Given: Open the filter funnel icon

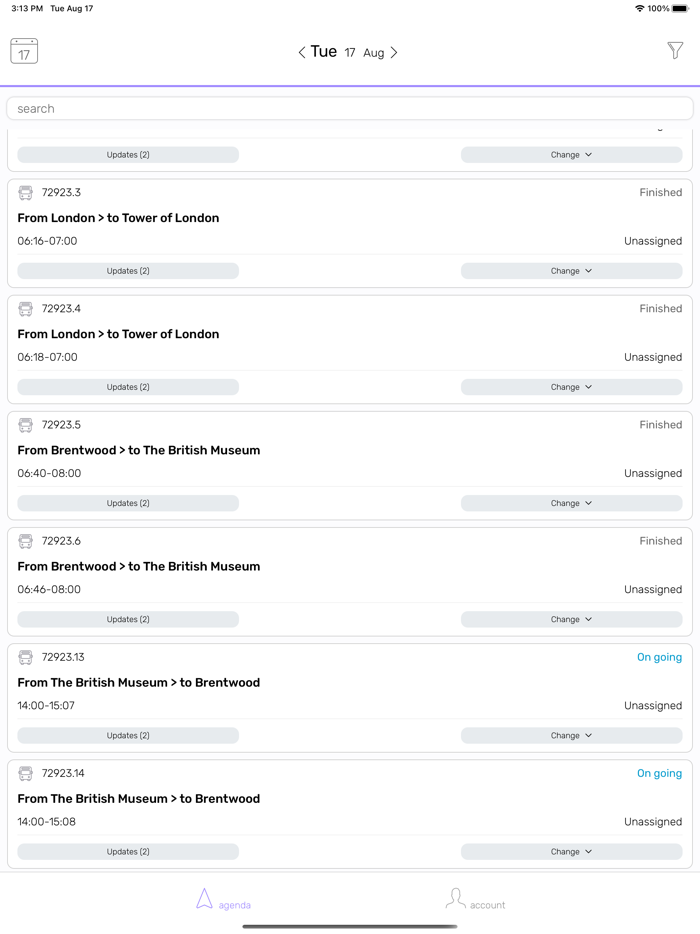Looking at the screenshot, I should click(675, 50).
